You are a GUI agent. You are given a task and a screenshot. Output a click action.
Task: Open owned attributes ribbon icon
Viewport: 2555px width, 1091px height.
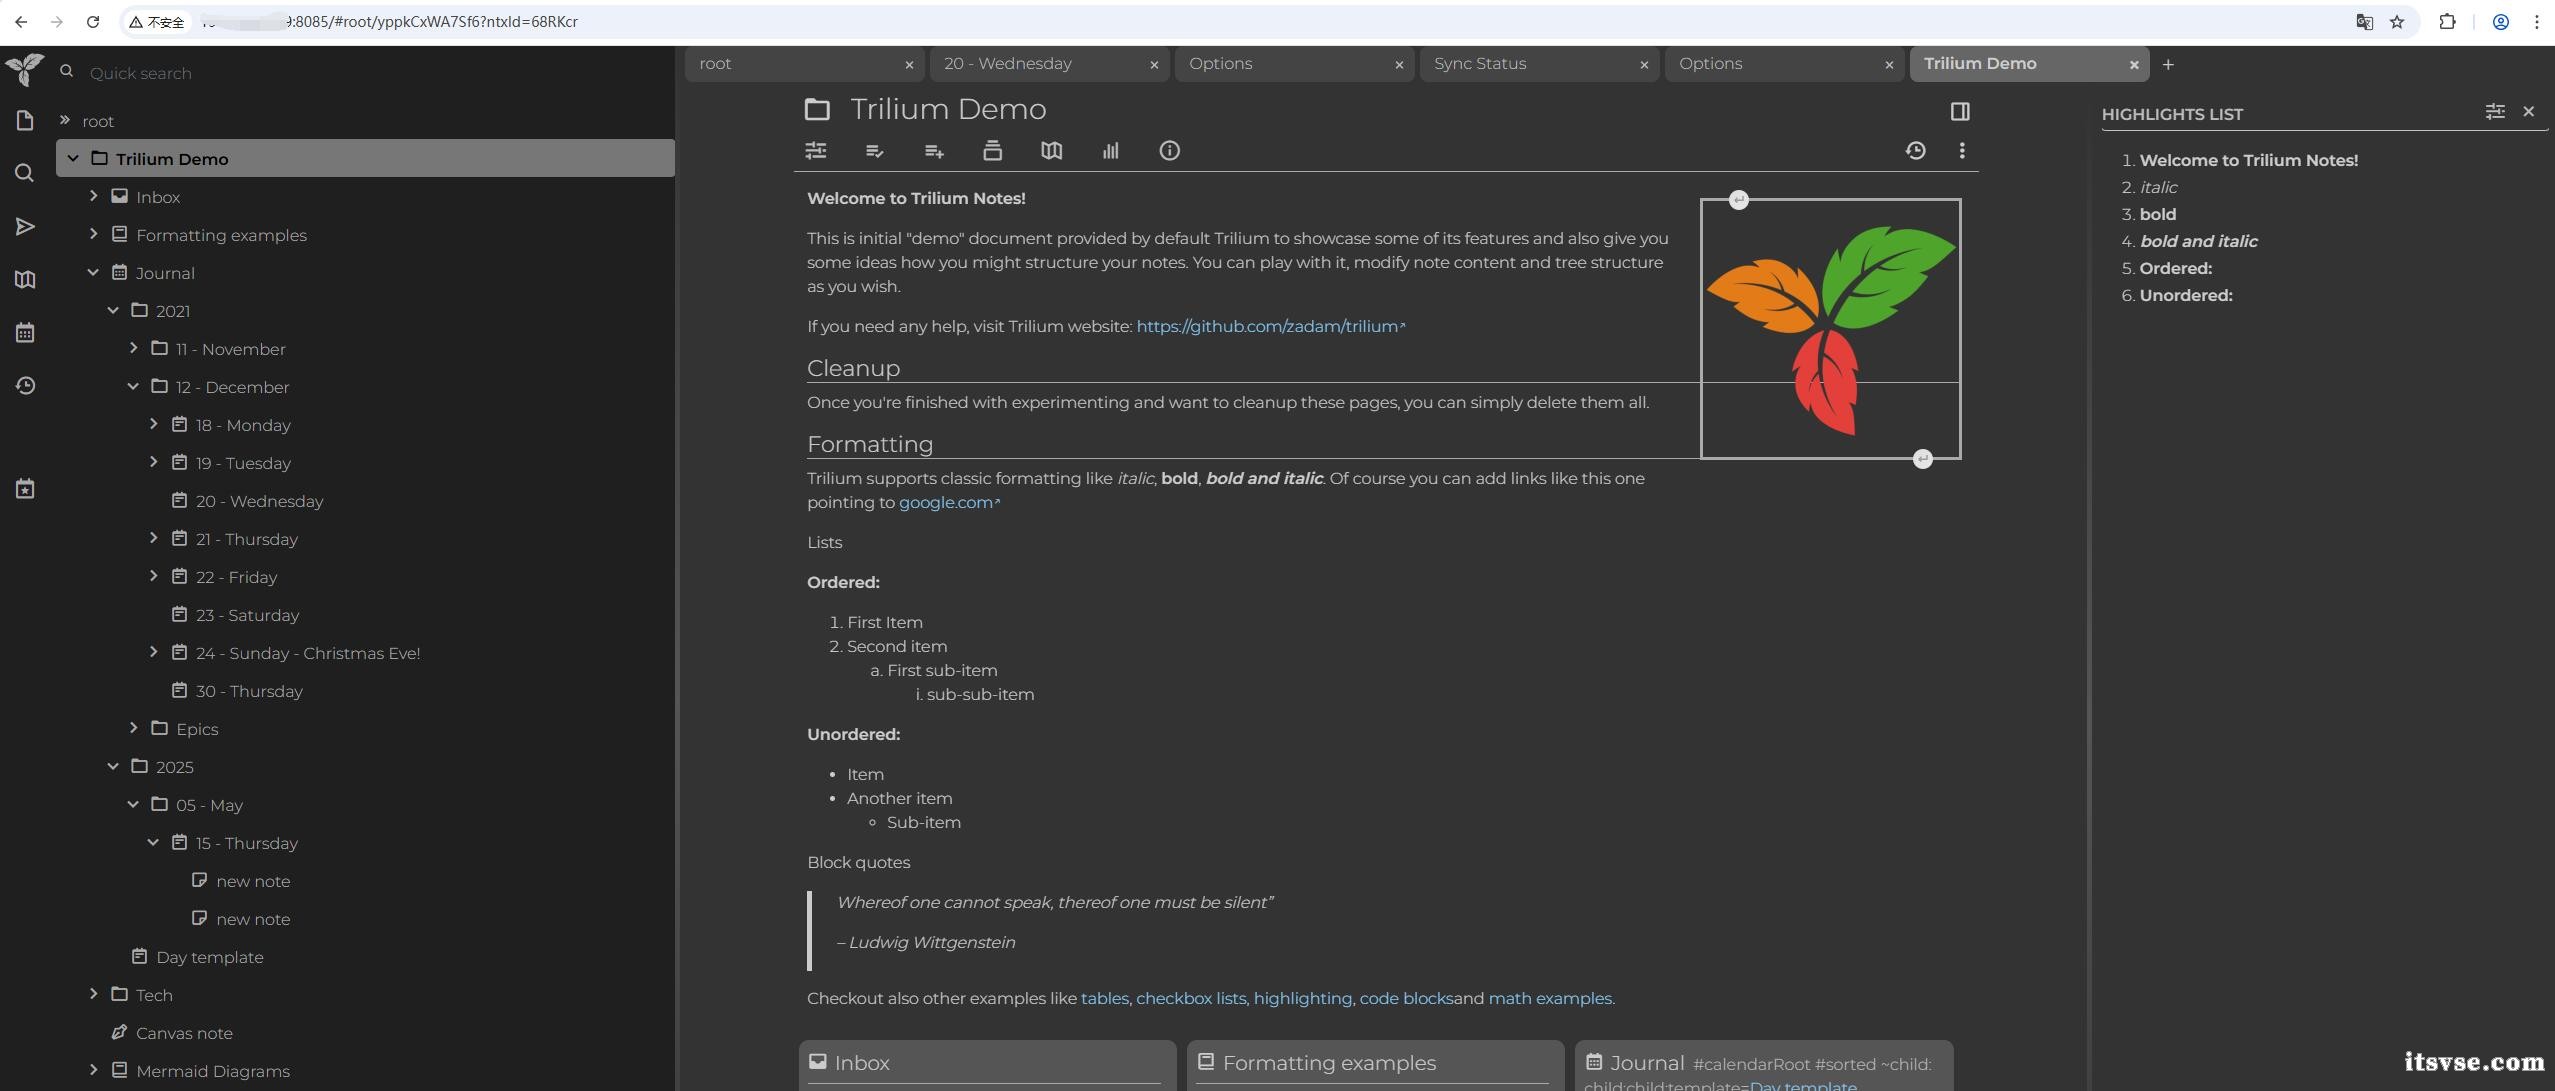click(x=874, y=151)
